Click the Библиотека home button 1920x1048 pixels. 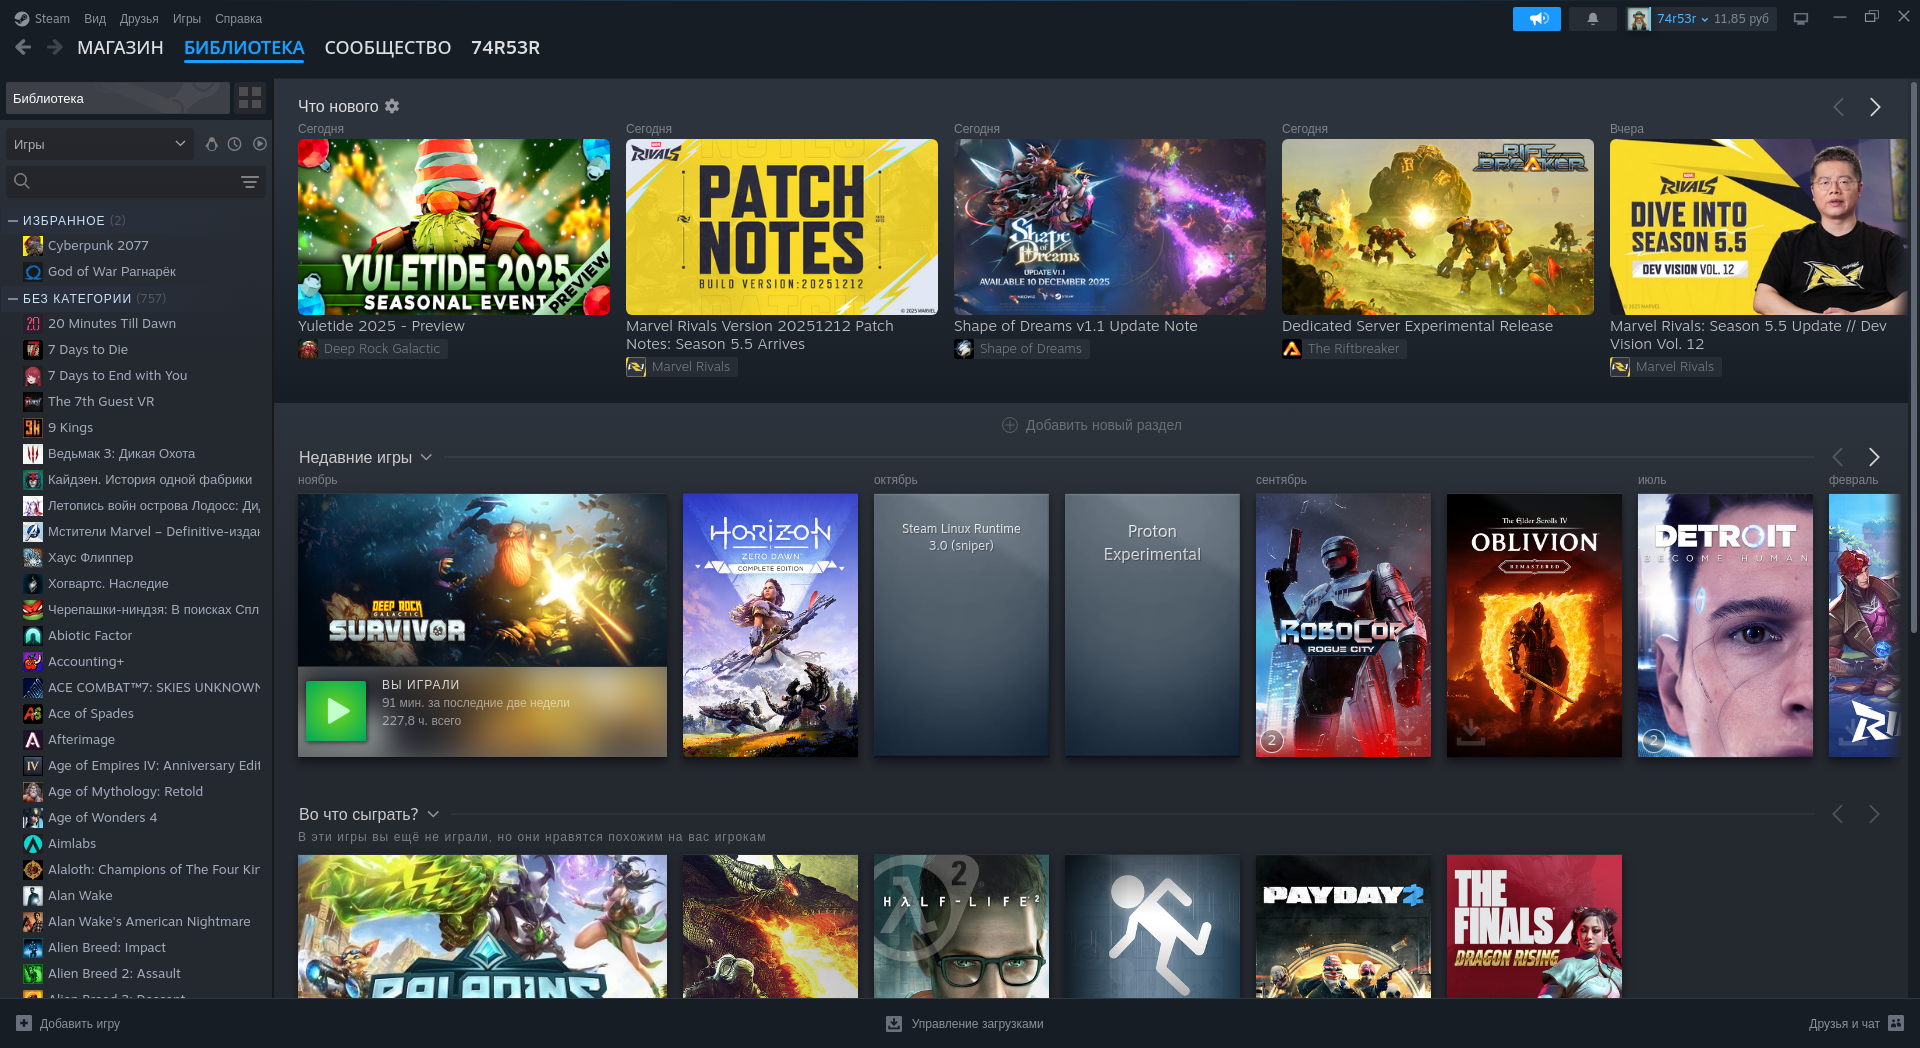pyautogui.click(x=118, y=98)
